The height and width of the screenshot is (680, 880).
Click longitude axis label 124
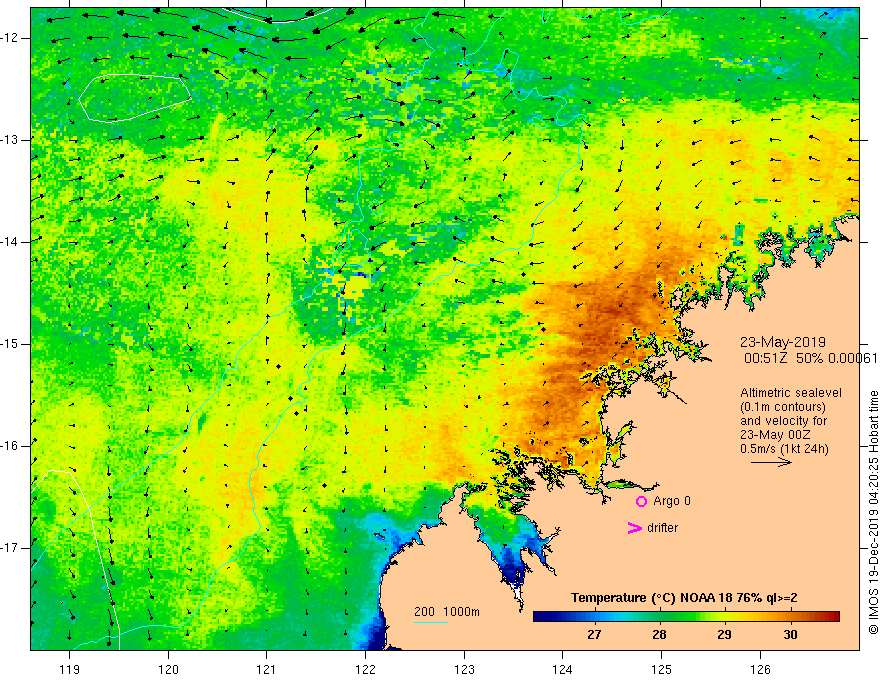coord(562,669)
